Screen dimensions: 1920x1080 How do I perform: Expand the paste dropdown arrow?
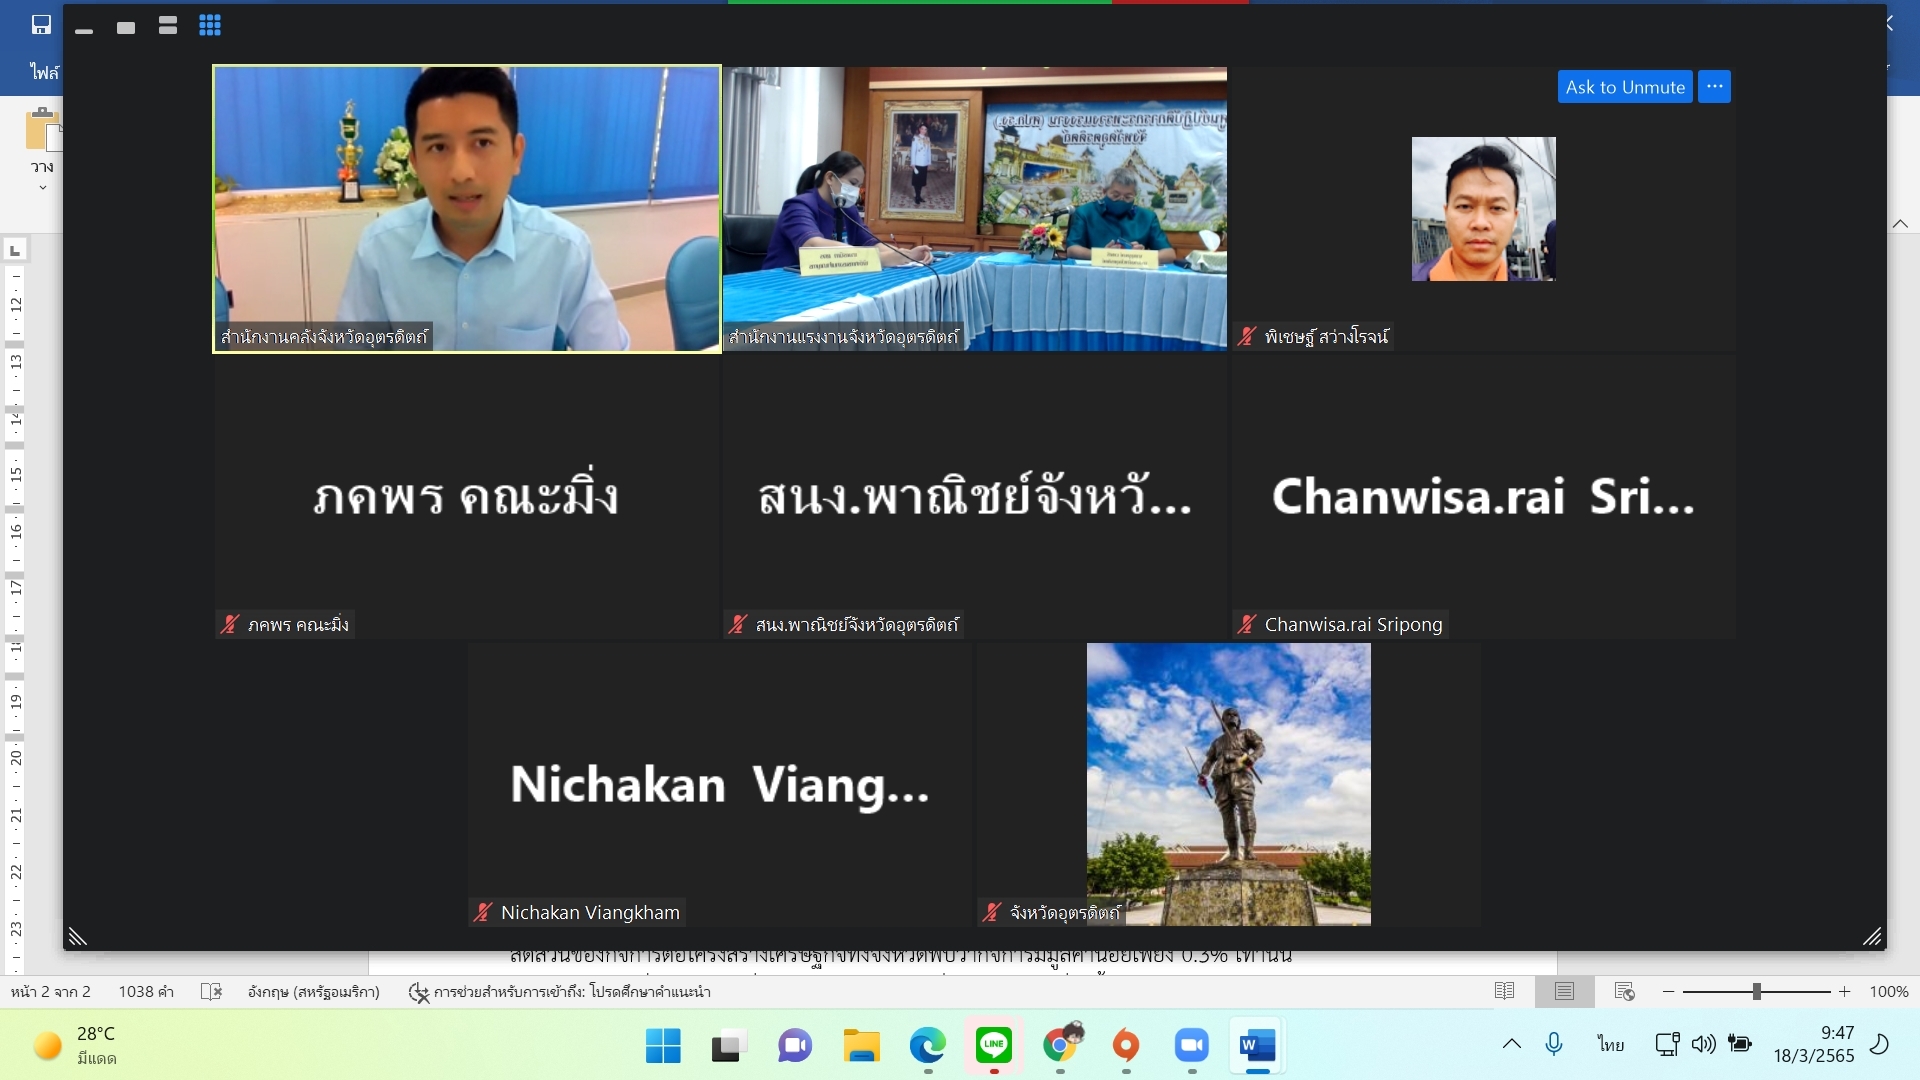click(42, 188)
